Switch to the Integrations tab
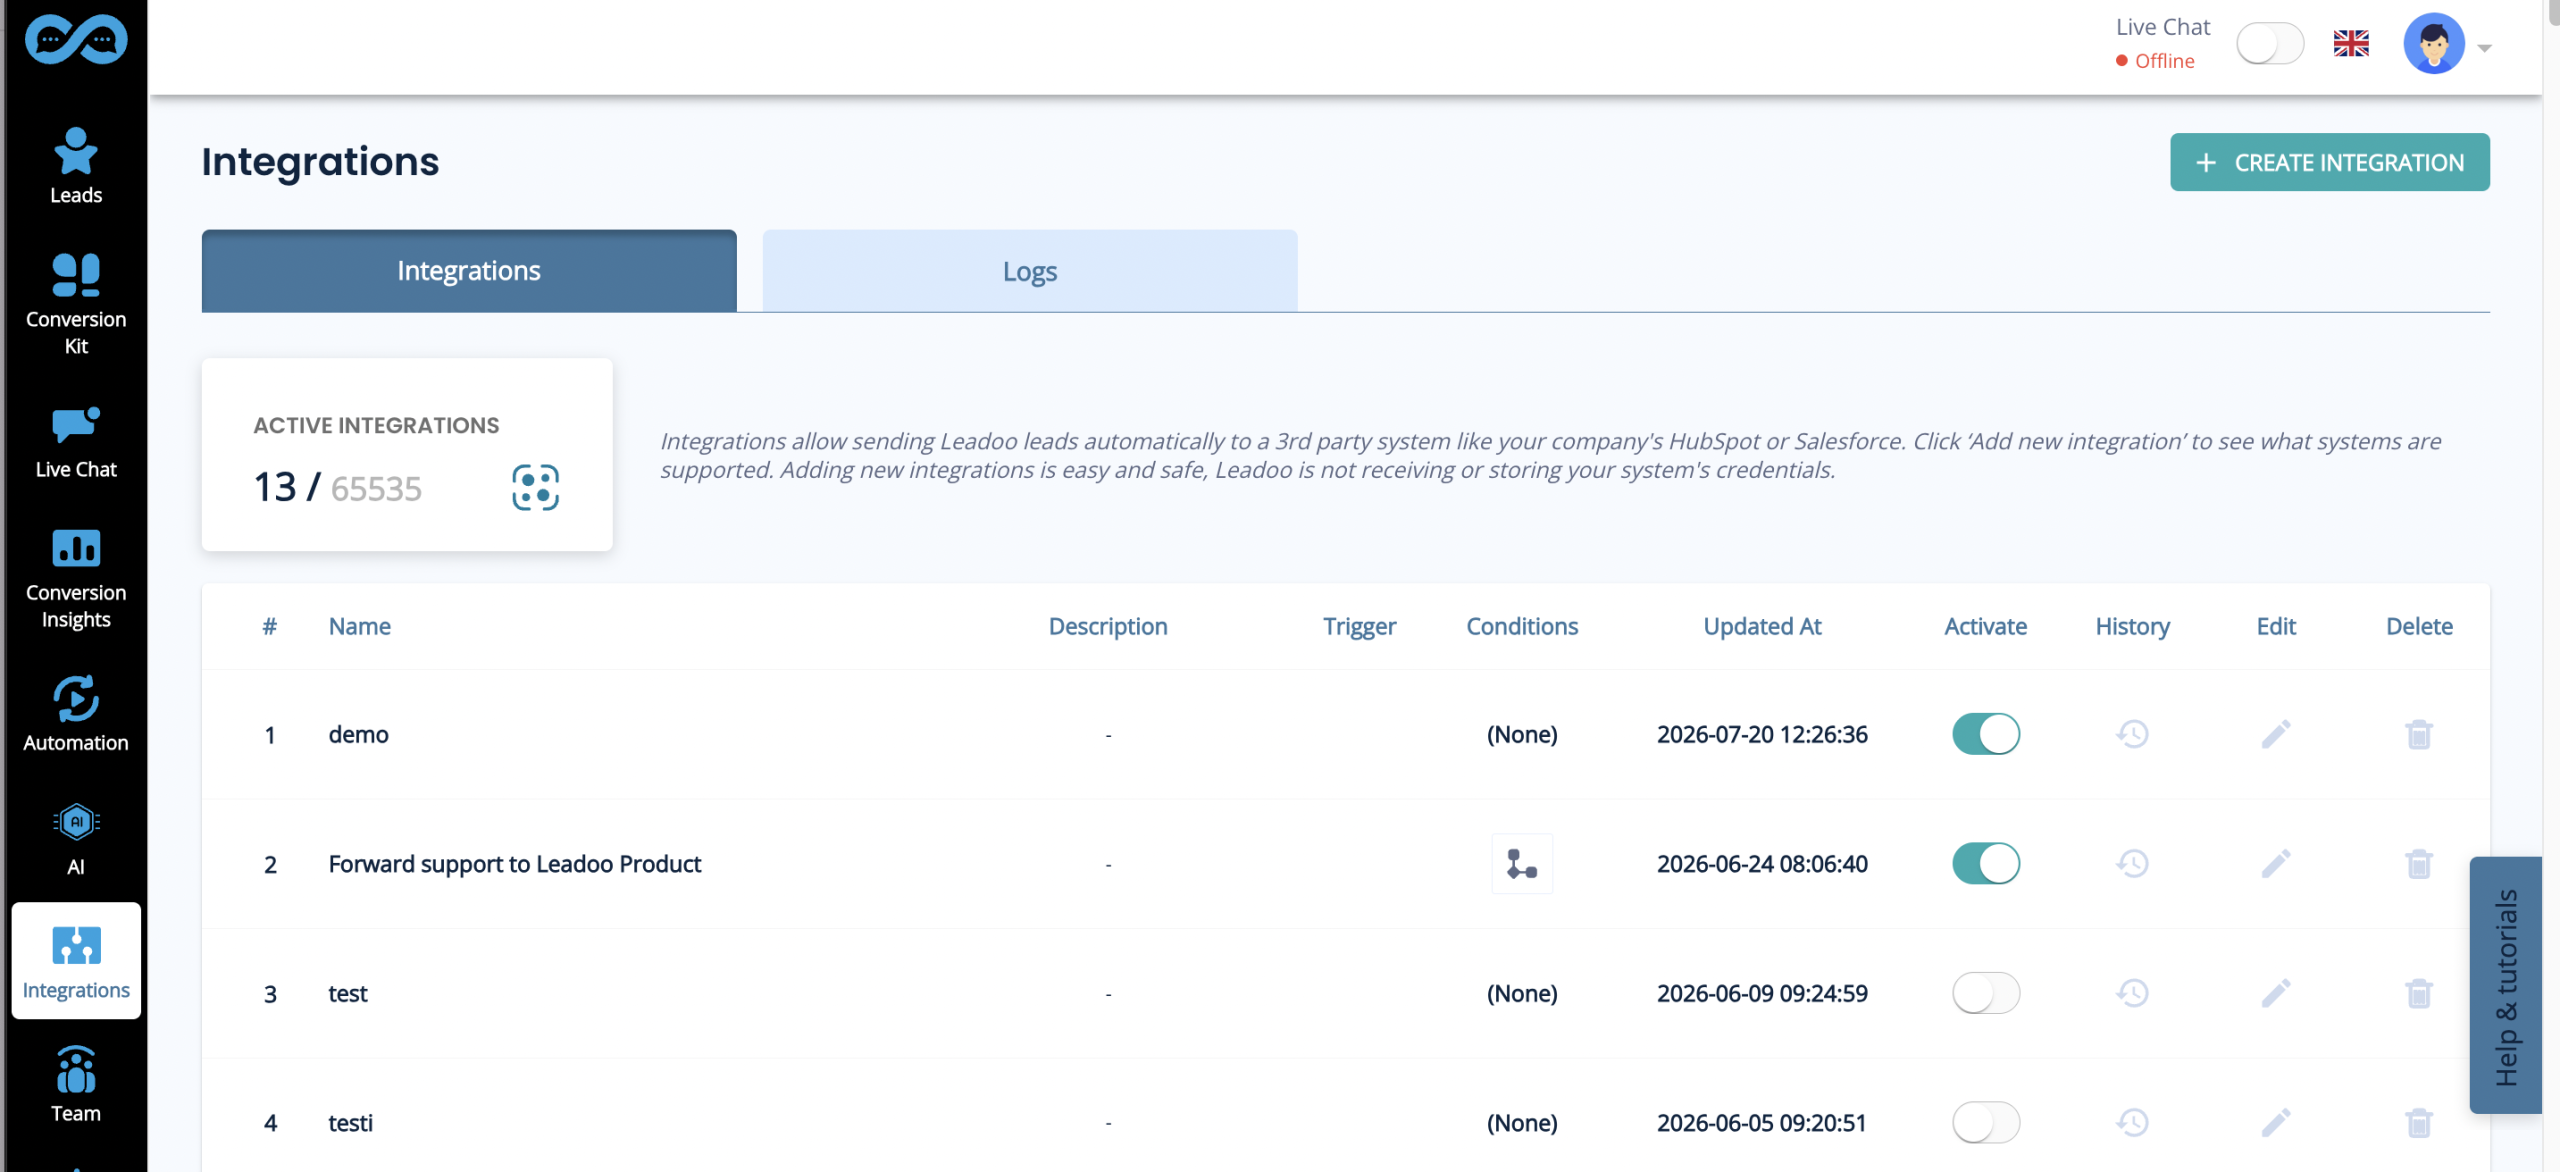 [x=469, y=271]
